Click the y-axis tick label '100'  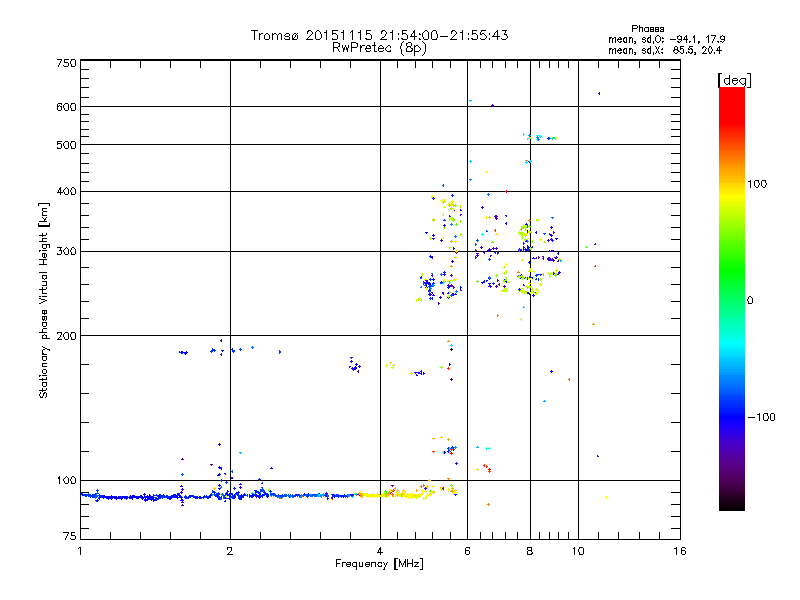66,481
